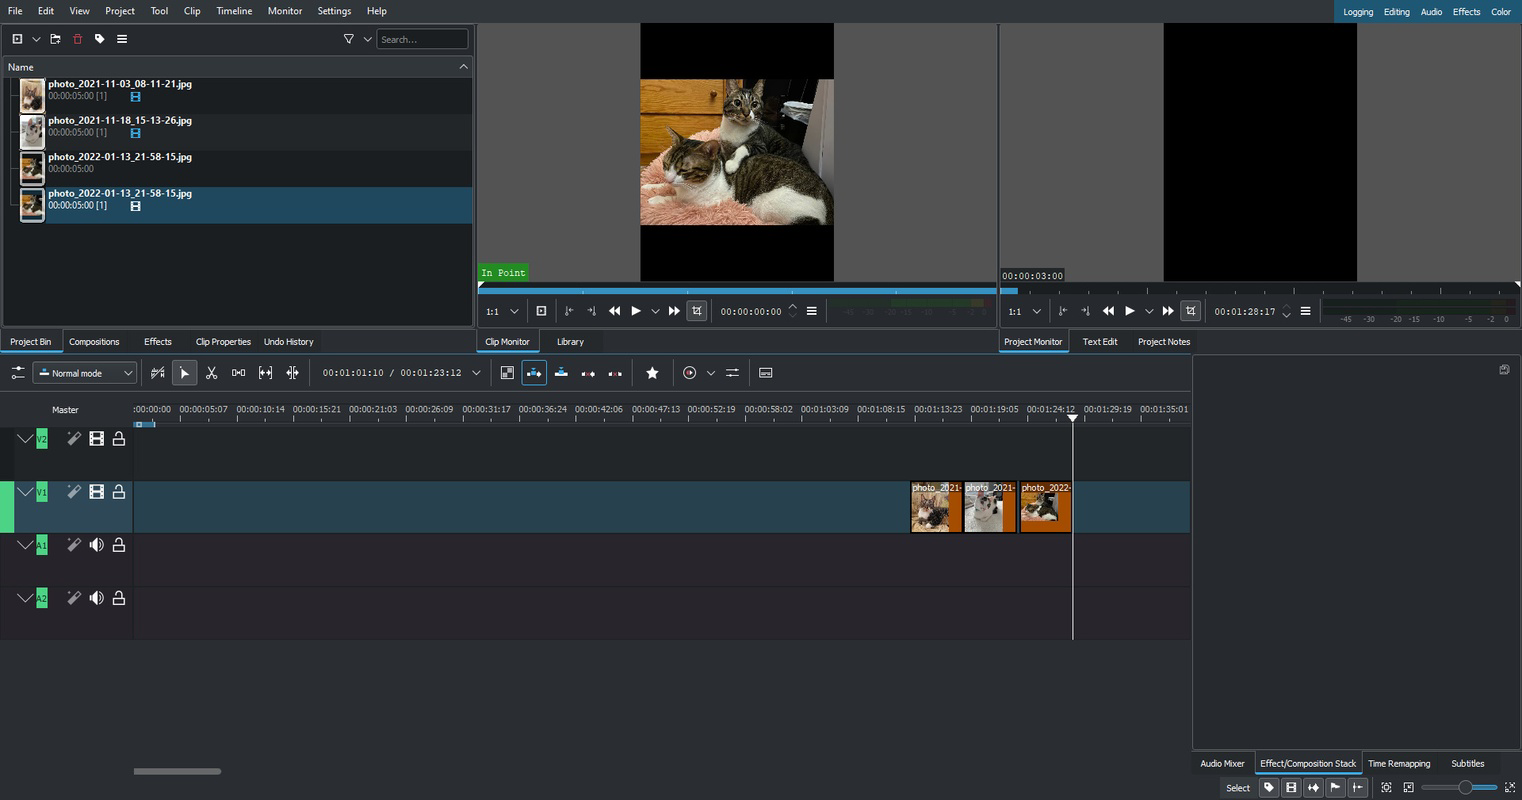The height and width of the screenshot is (800, 1522).
Task: Switch to the Compositions tab
Action: pos(94,342)
